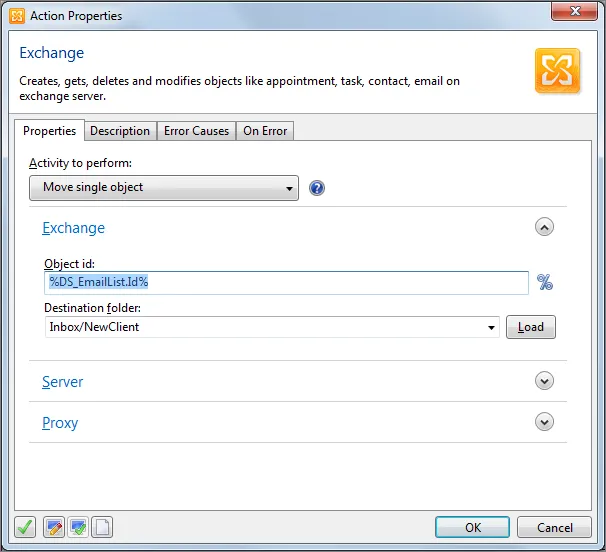The image size is (606, 552).
Task: Confirm with the OK button
Action: 472,527
